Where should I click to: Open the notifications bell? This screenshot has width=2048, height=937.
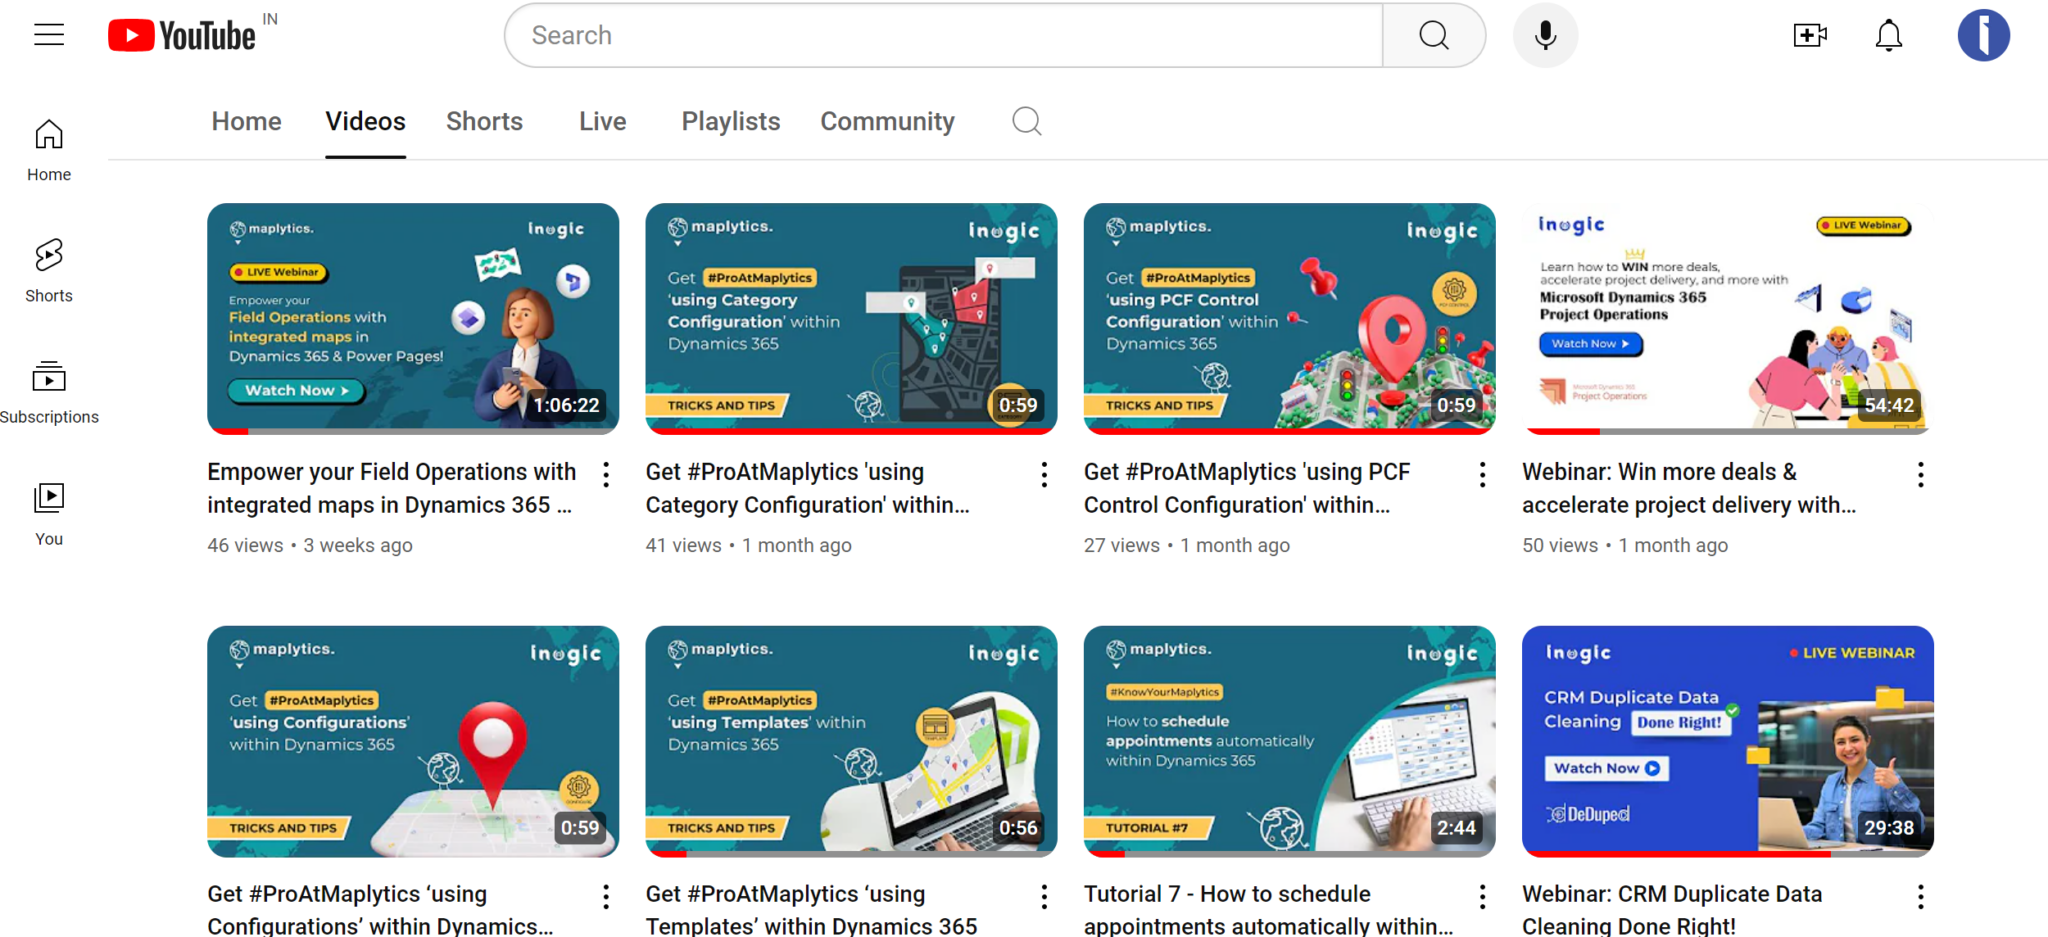pos(1888,35)
